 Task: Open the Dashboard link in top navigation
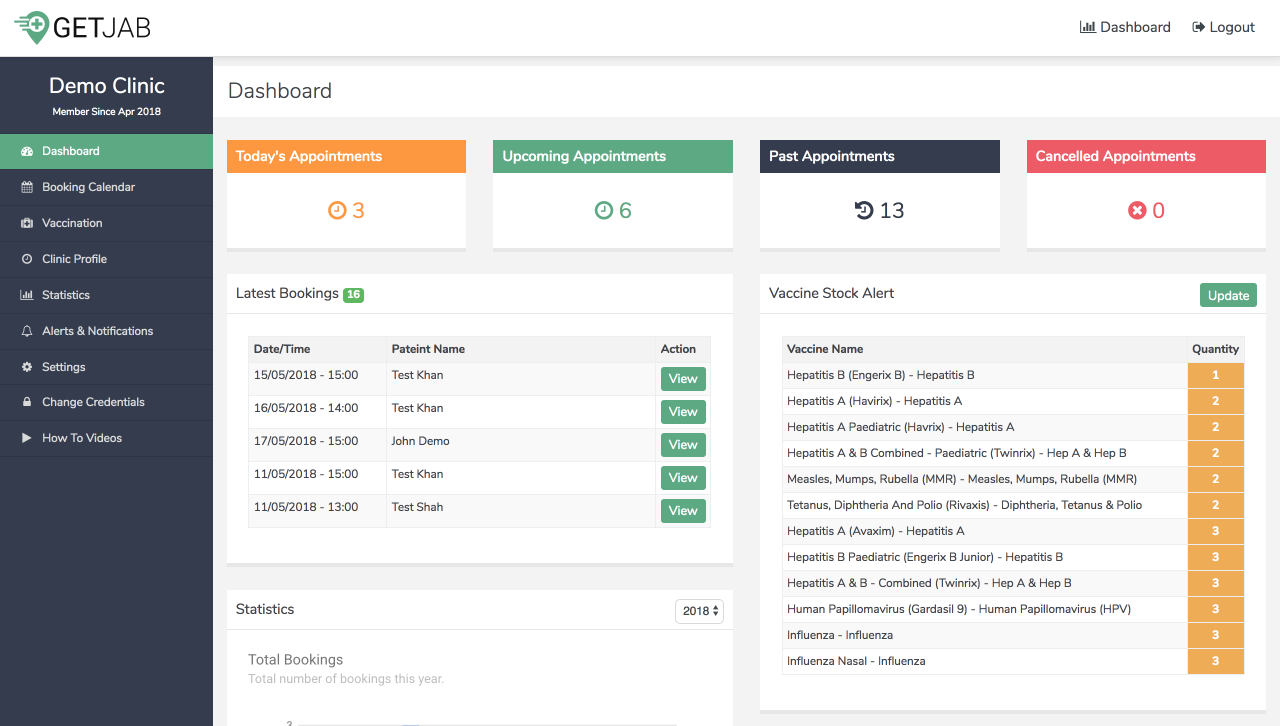coord(1125,27)
